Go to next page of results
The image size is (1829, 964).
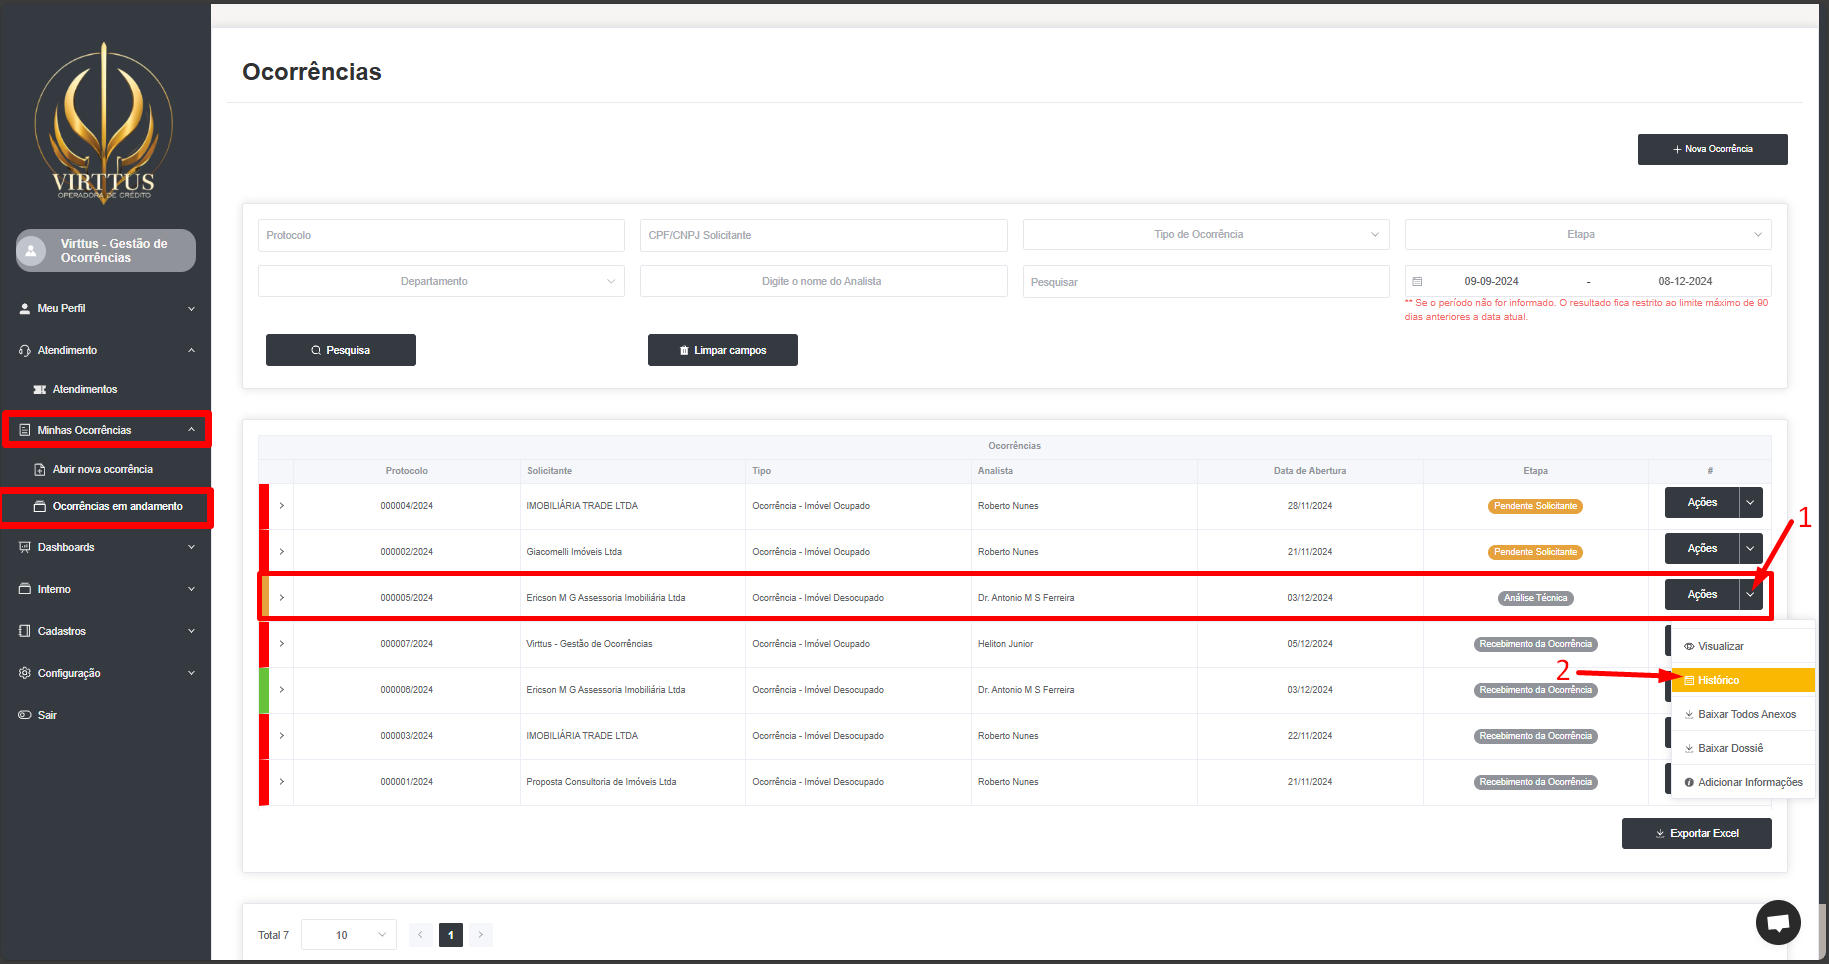(481, 935)
